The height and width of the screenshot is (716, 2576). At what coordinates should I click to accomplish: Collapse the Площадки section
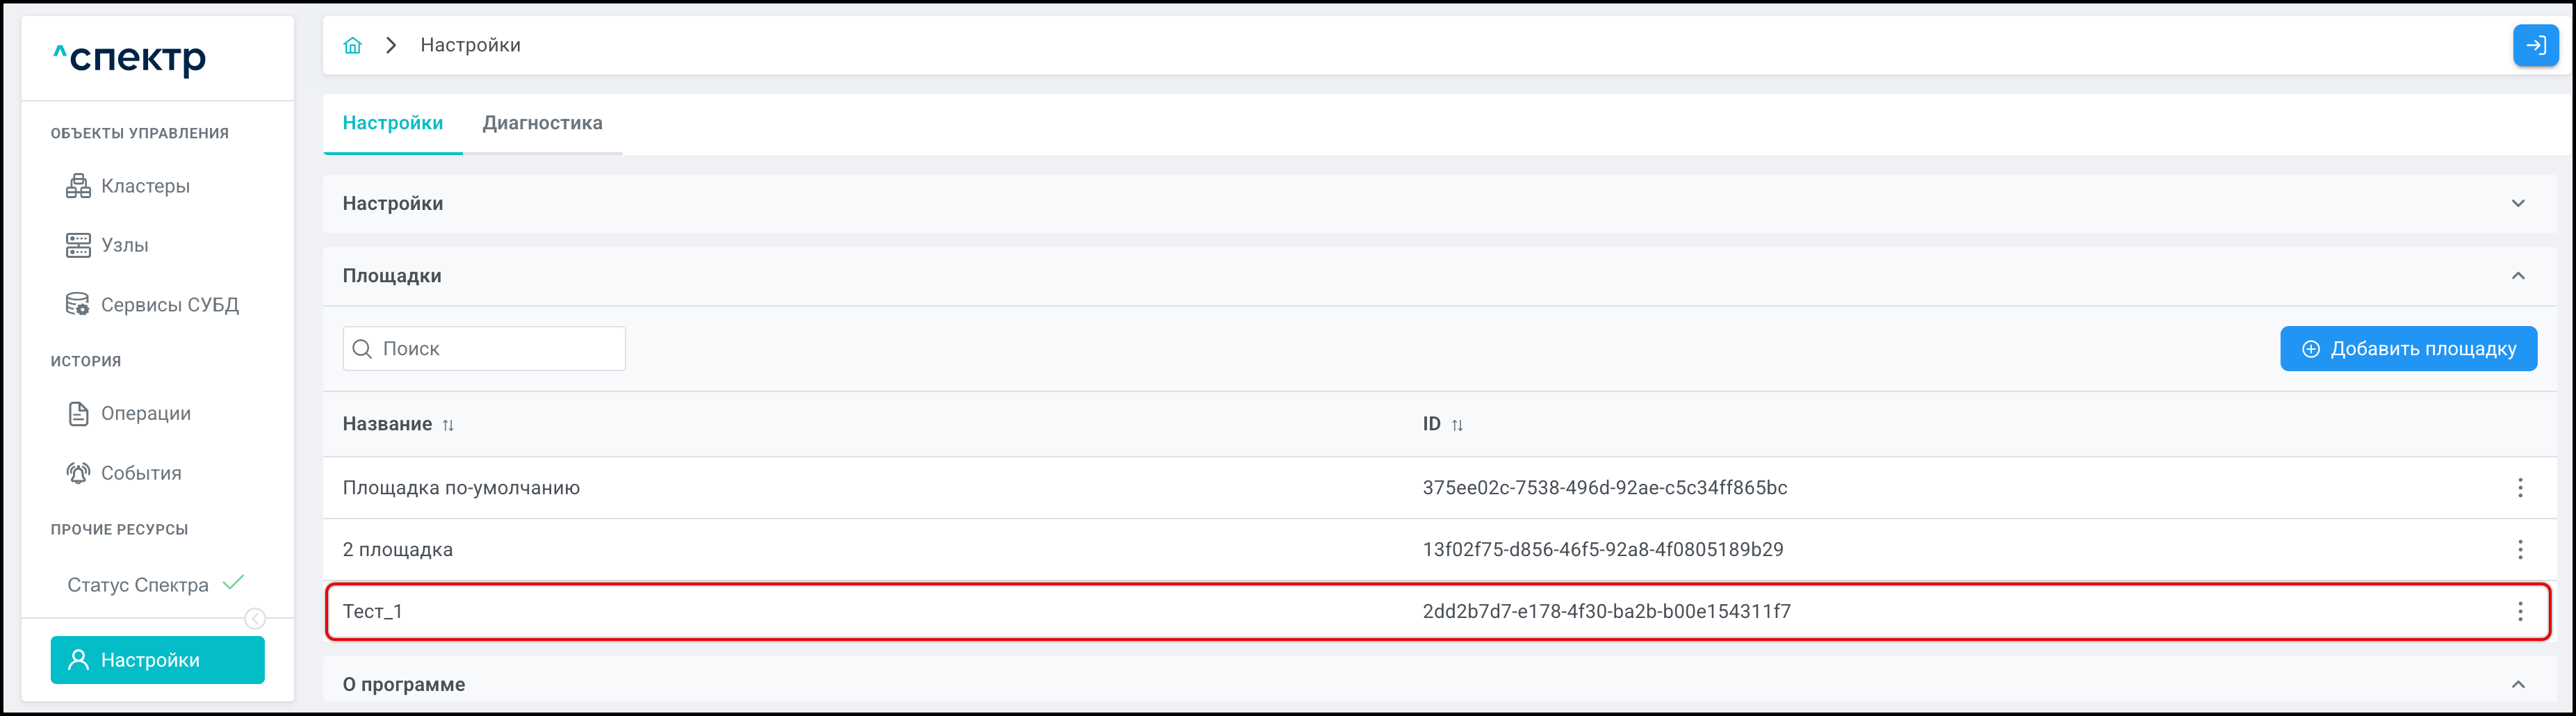[2517, 276]
